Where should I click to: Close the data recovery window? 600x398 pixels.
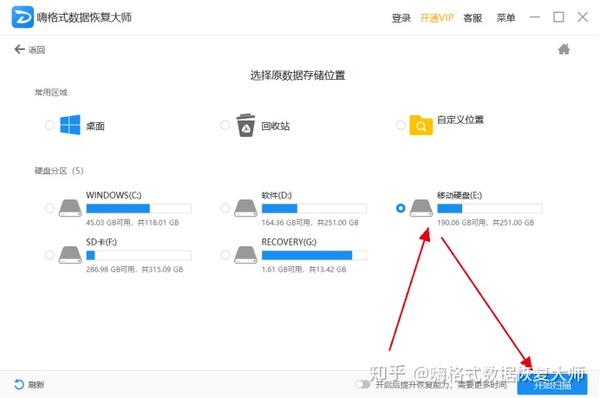[x=583, y=17]
